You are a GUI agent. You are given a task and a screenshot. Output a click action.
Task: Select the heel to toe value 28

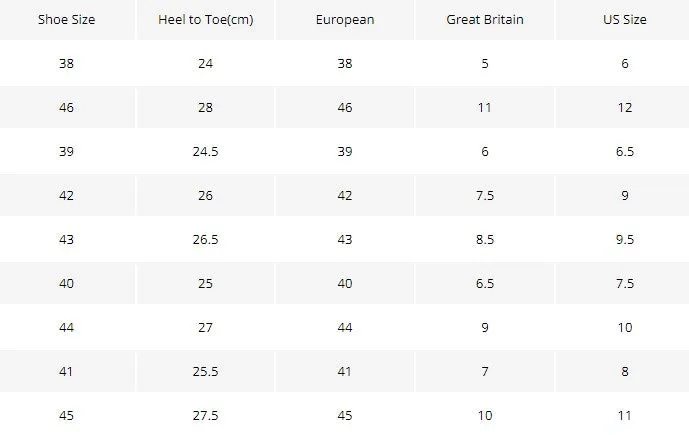point(205,108)
